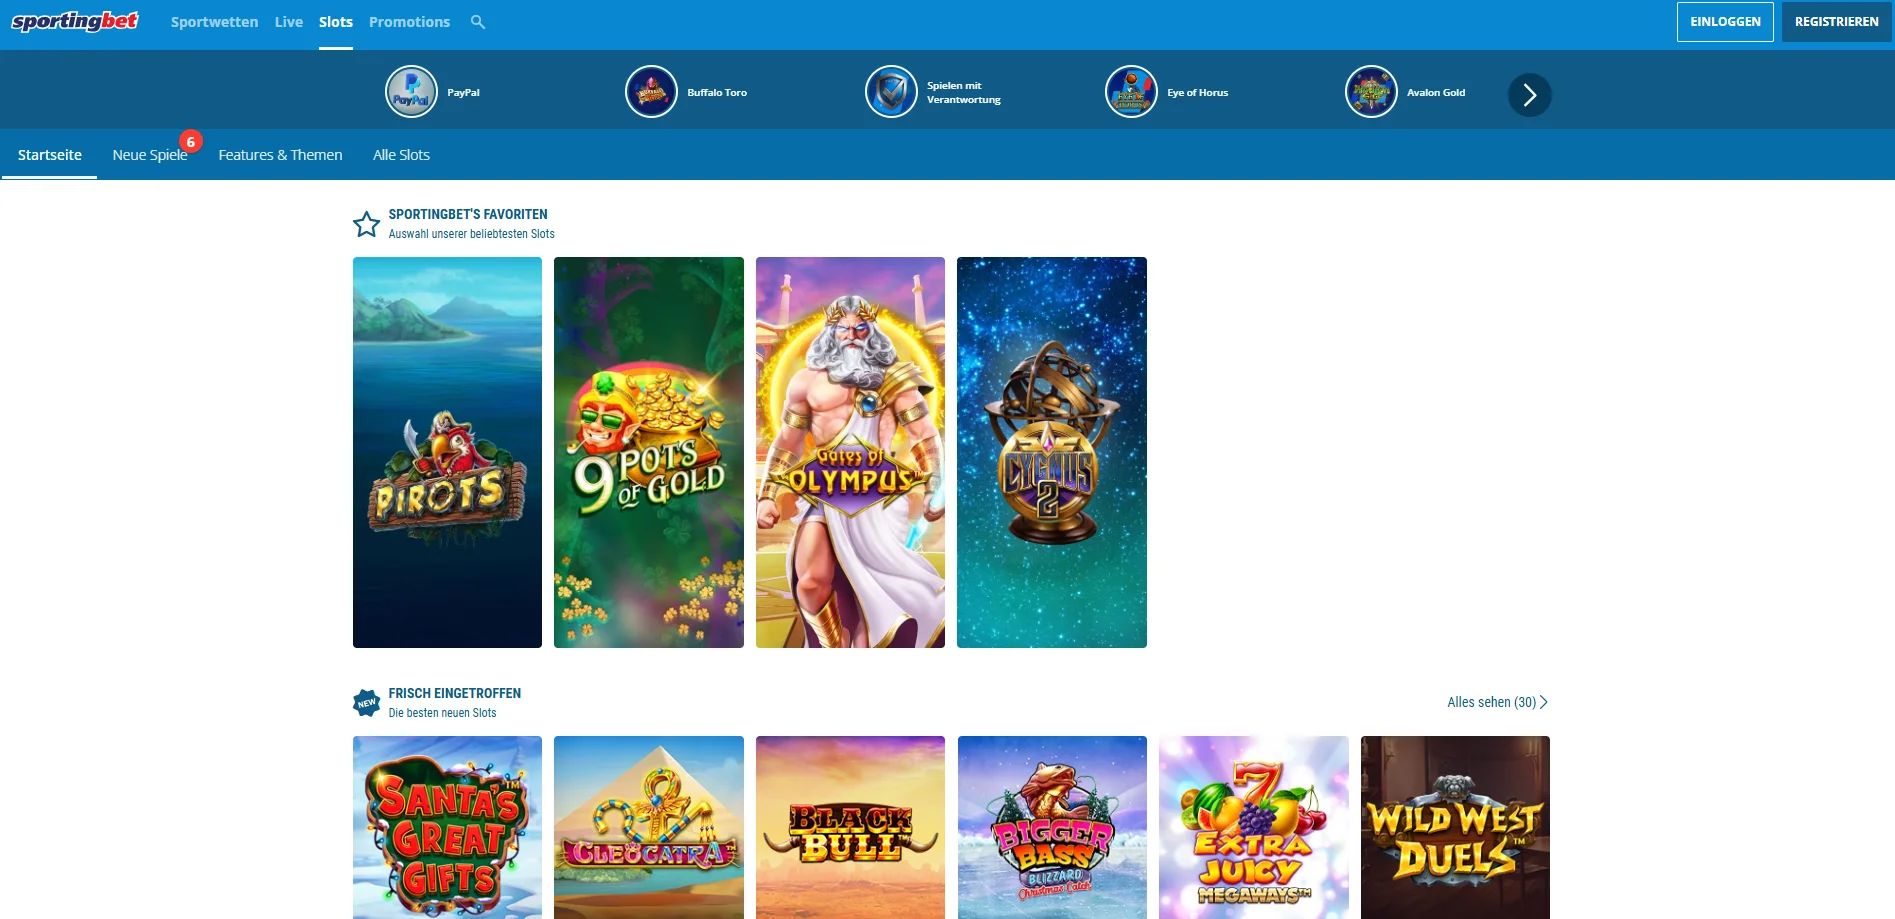1895x919 pixels.
Task: Open the Alles sehen (30) link
Action: (x=1497, y=702)
